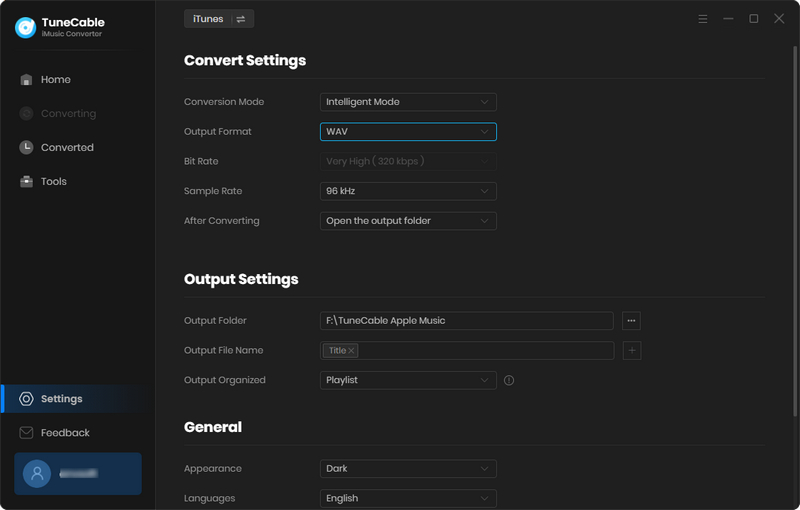
Task: Click the Converting spinner icon
Action: pos(26,113)
